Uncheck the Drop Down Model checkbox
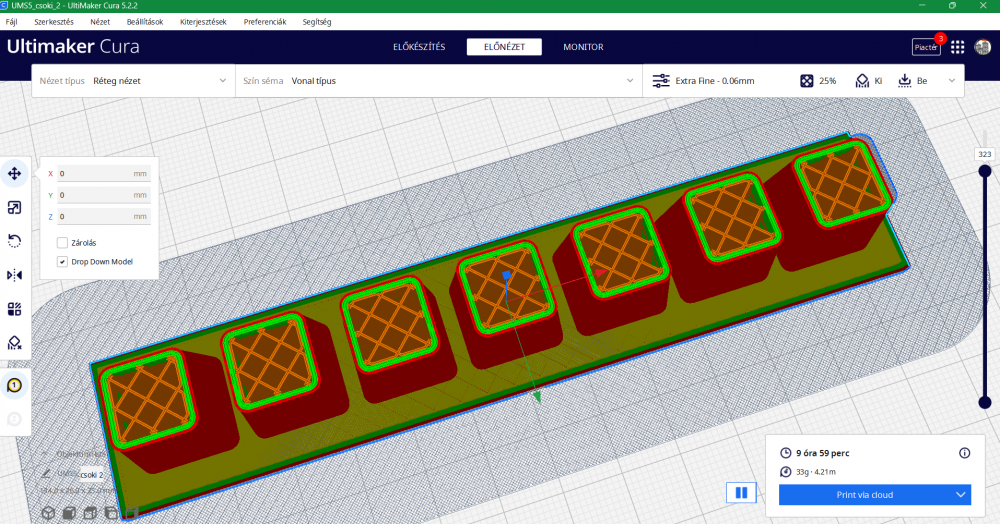The width and height of the screenshot is (1000, 524). click(63, 261)
